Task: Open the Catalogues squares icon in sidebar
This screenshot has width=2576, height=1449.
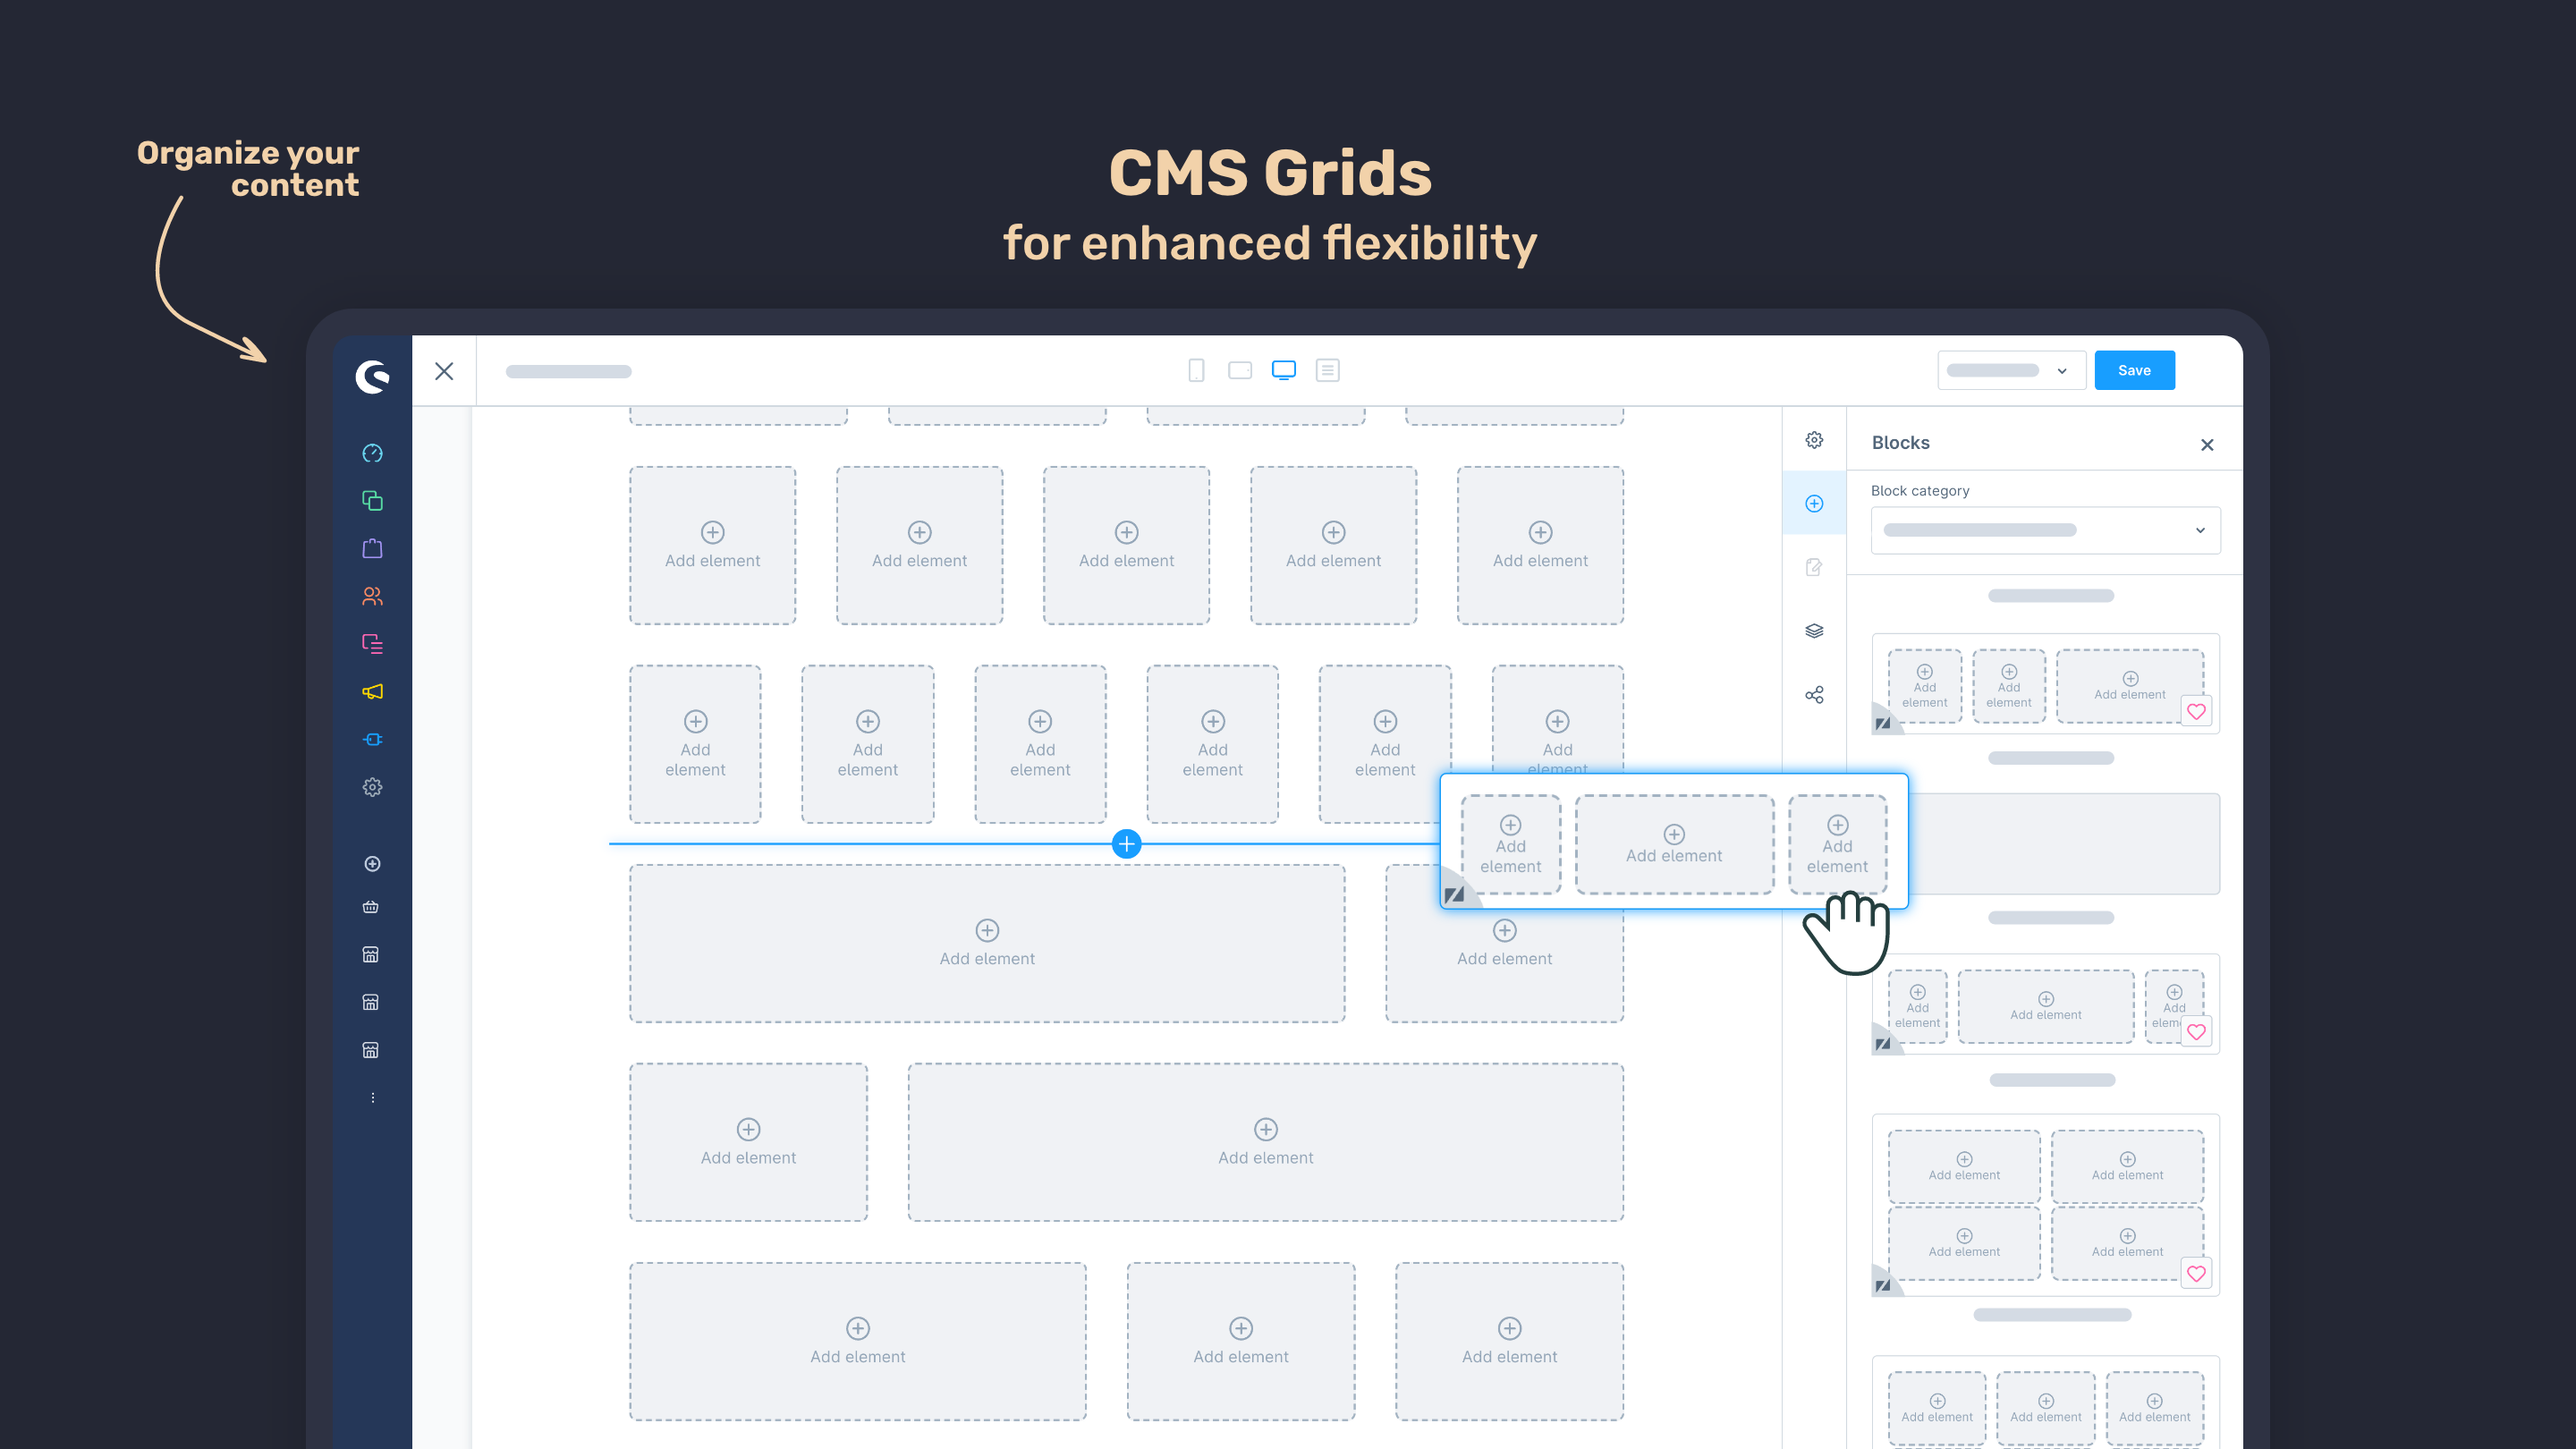Action: [372, 501]
